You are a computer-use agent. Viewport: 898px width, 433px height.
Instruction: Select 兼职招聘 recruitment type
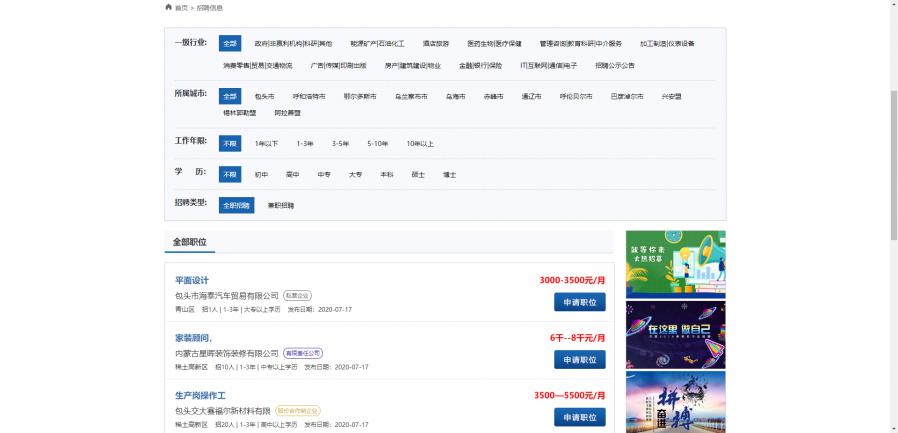281,205
